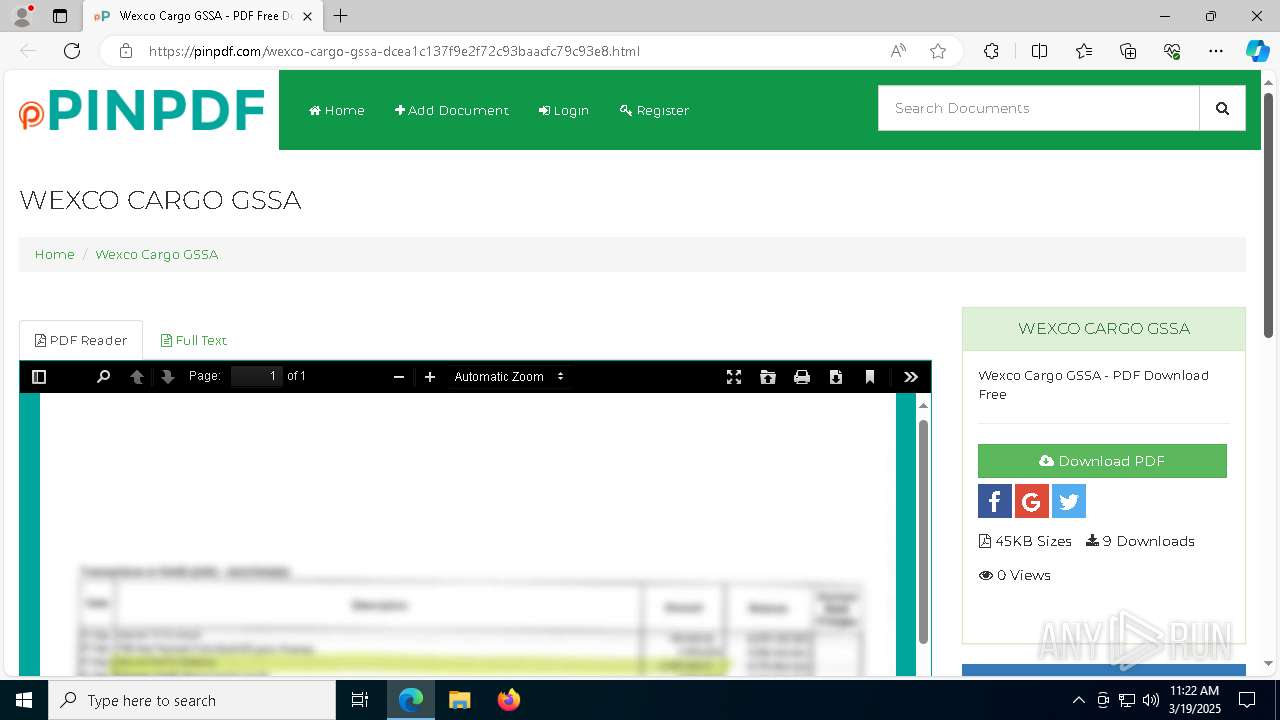This screenshot has width=1280, height=720.
Task: Click the PDF viewer vertical scrollbar
Action: (923, 530)
